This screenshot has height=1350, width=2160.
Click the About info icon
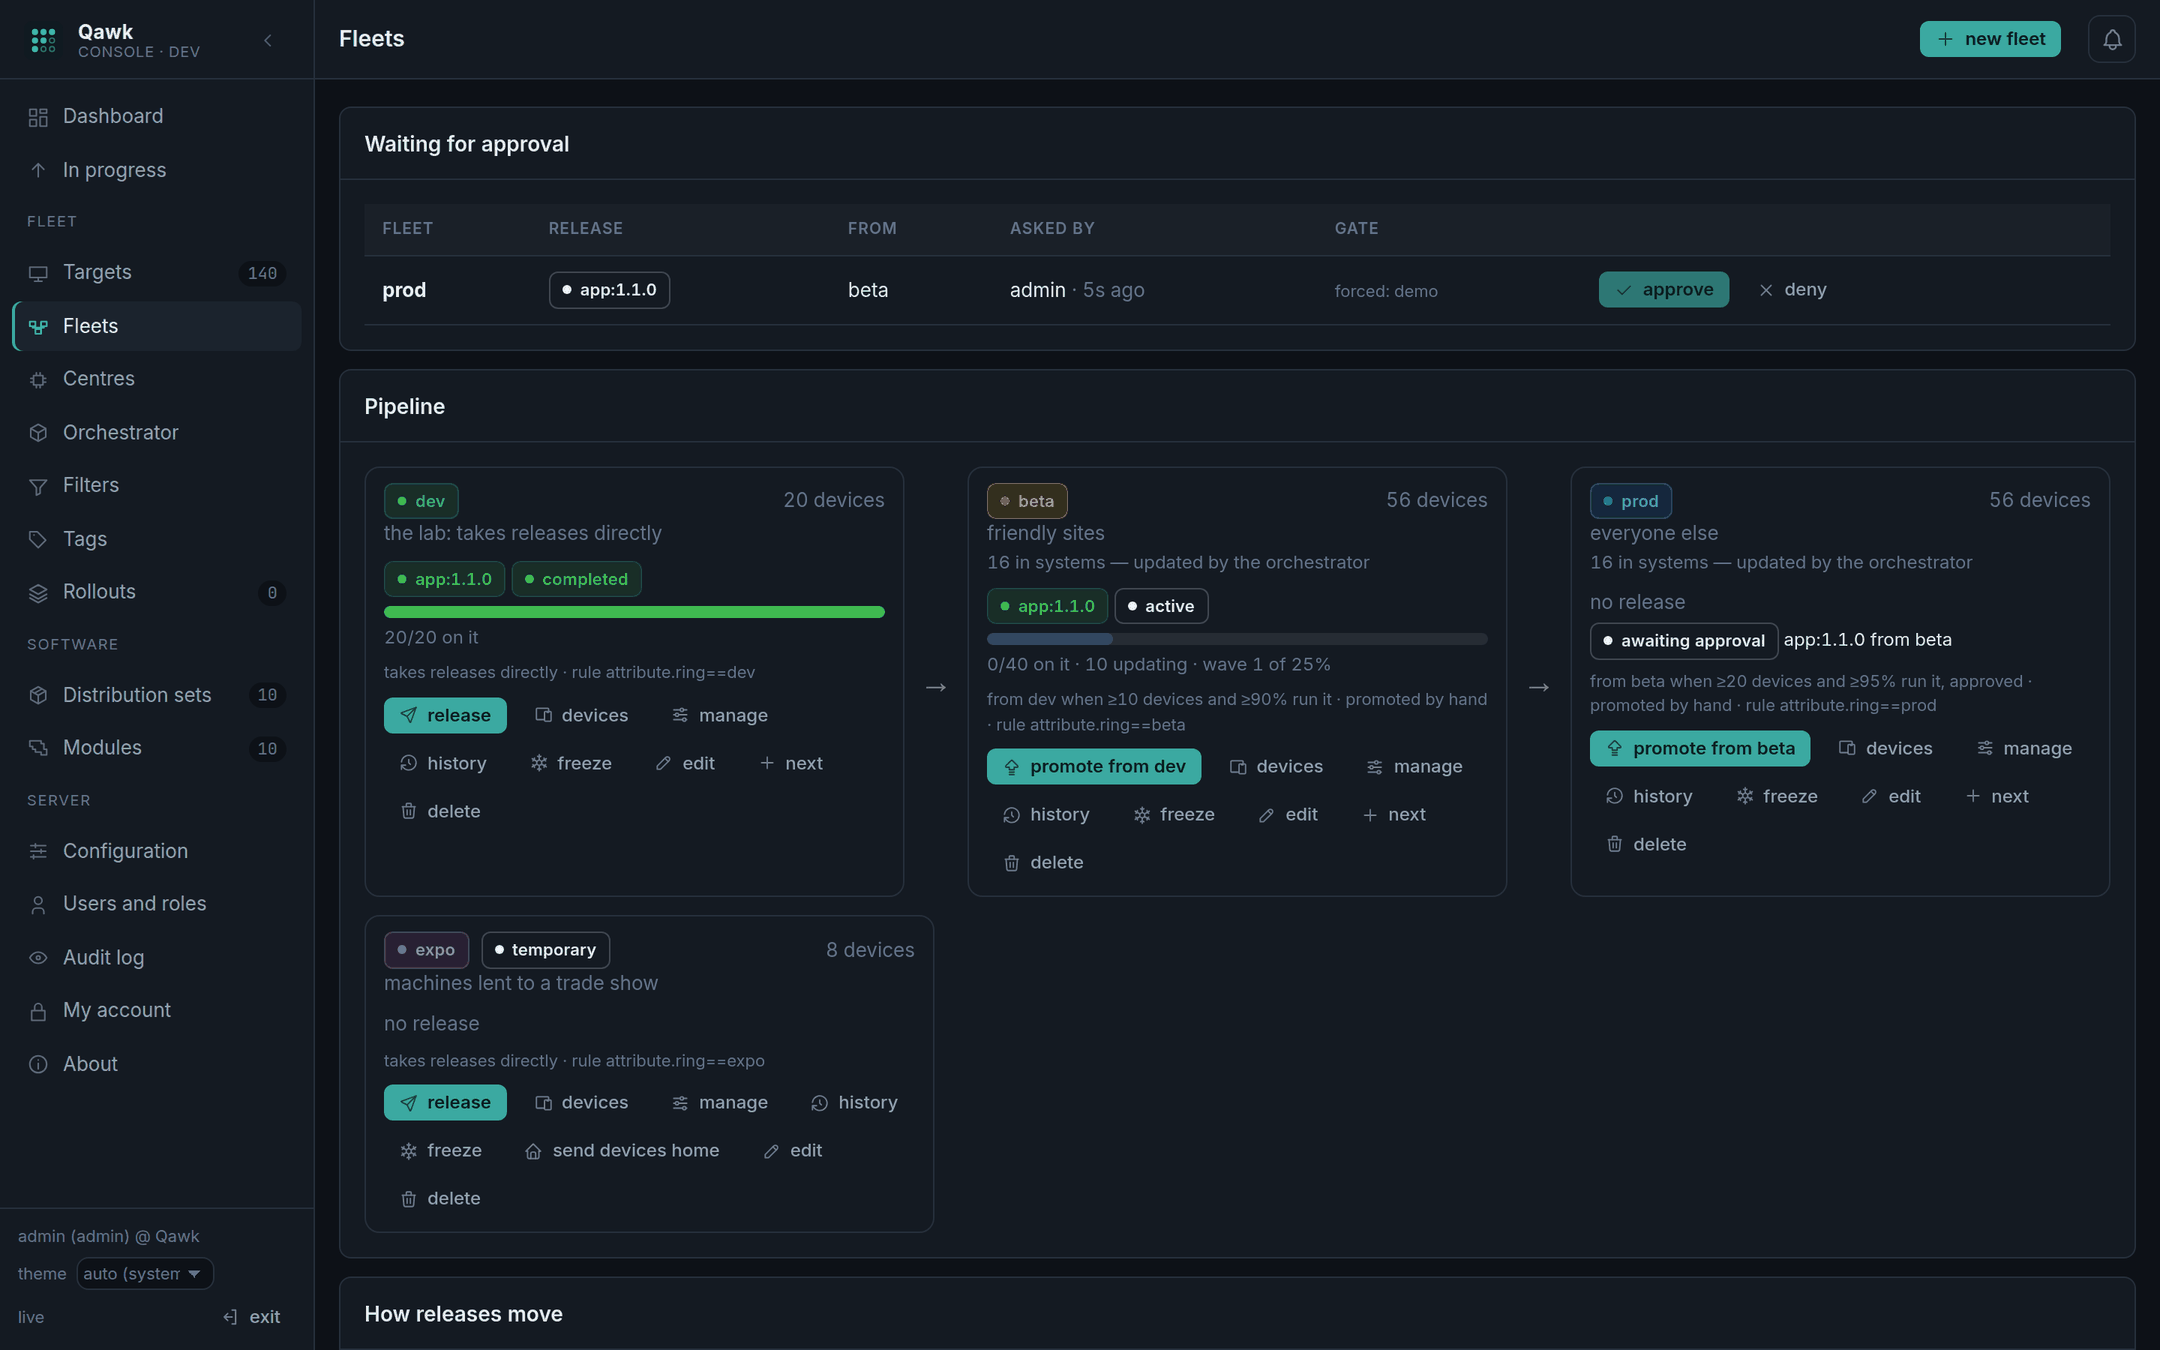38,1064
